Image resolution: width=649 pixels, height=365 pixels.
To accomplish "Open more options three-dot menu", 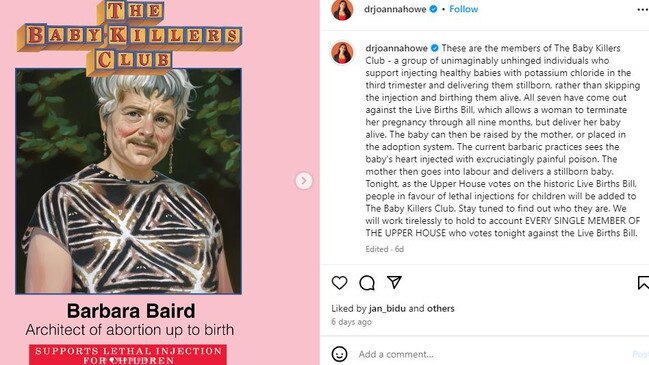I will [x=643, y=9].
